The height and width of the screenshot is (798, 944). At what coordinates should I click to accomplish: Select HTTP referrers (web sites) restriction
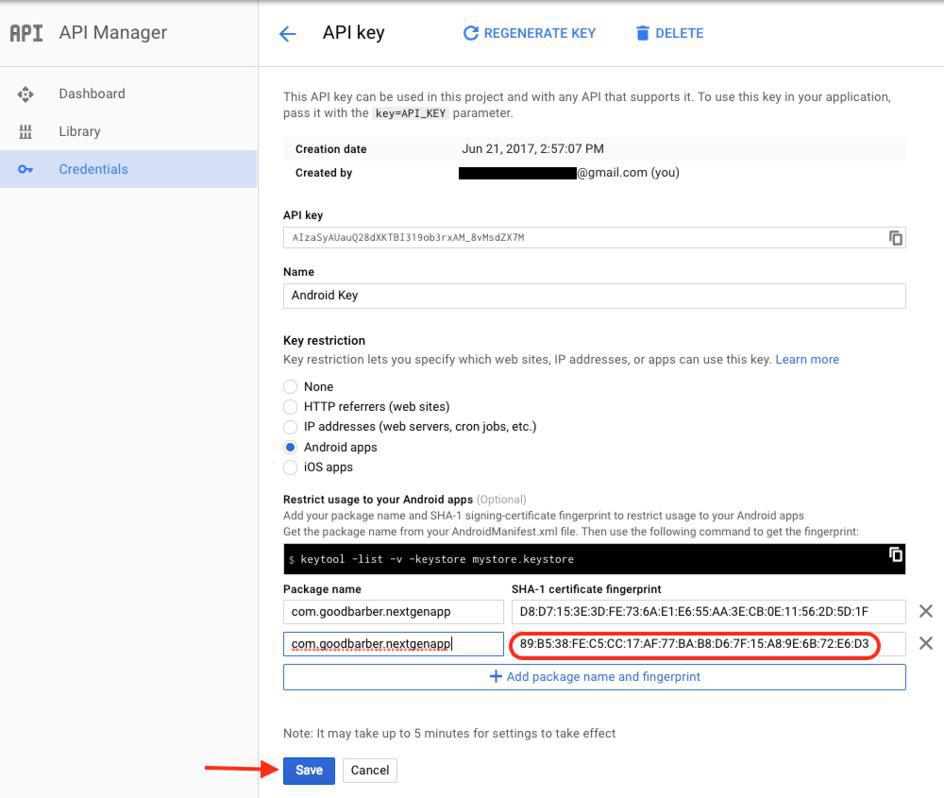click(x=290, y=407)
